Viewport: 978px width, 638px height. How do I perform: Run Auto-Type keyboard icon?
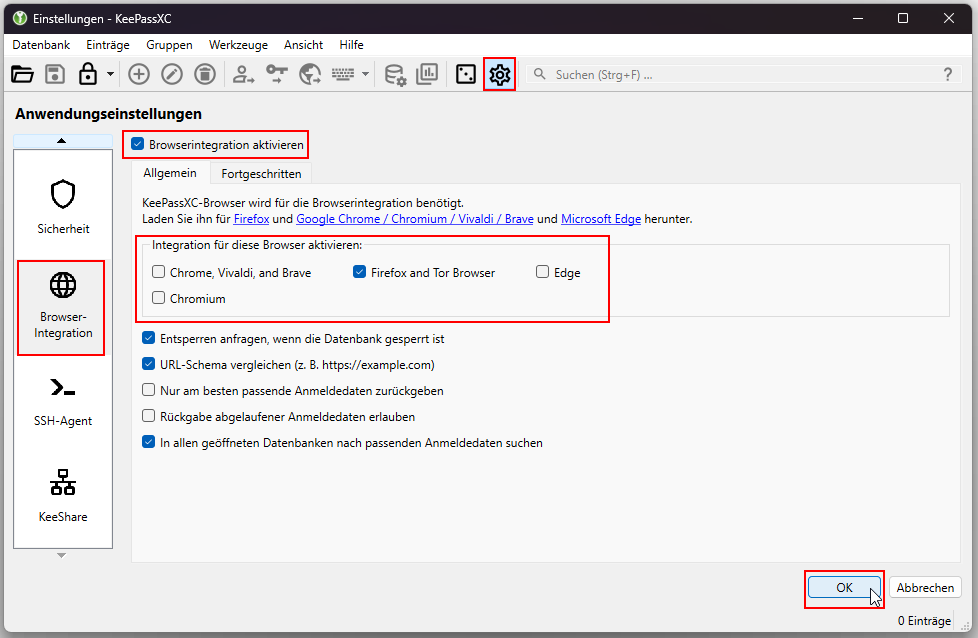[x=343, y=74]
